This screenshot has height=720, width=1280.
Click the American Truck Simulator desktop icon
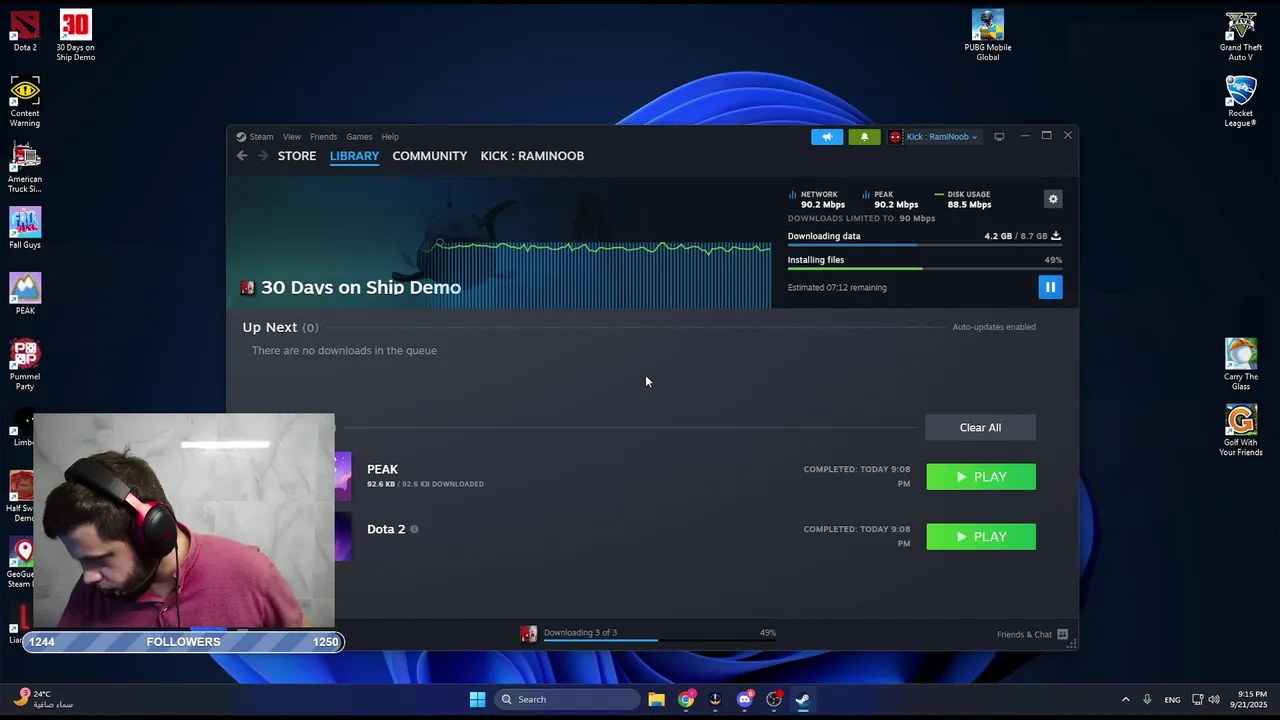coord(25,168)
